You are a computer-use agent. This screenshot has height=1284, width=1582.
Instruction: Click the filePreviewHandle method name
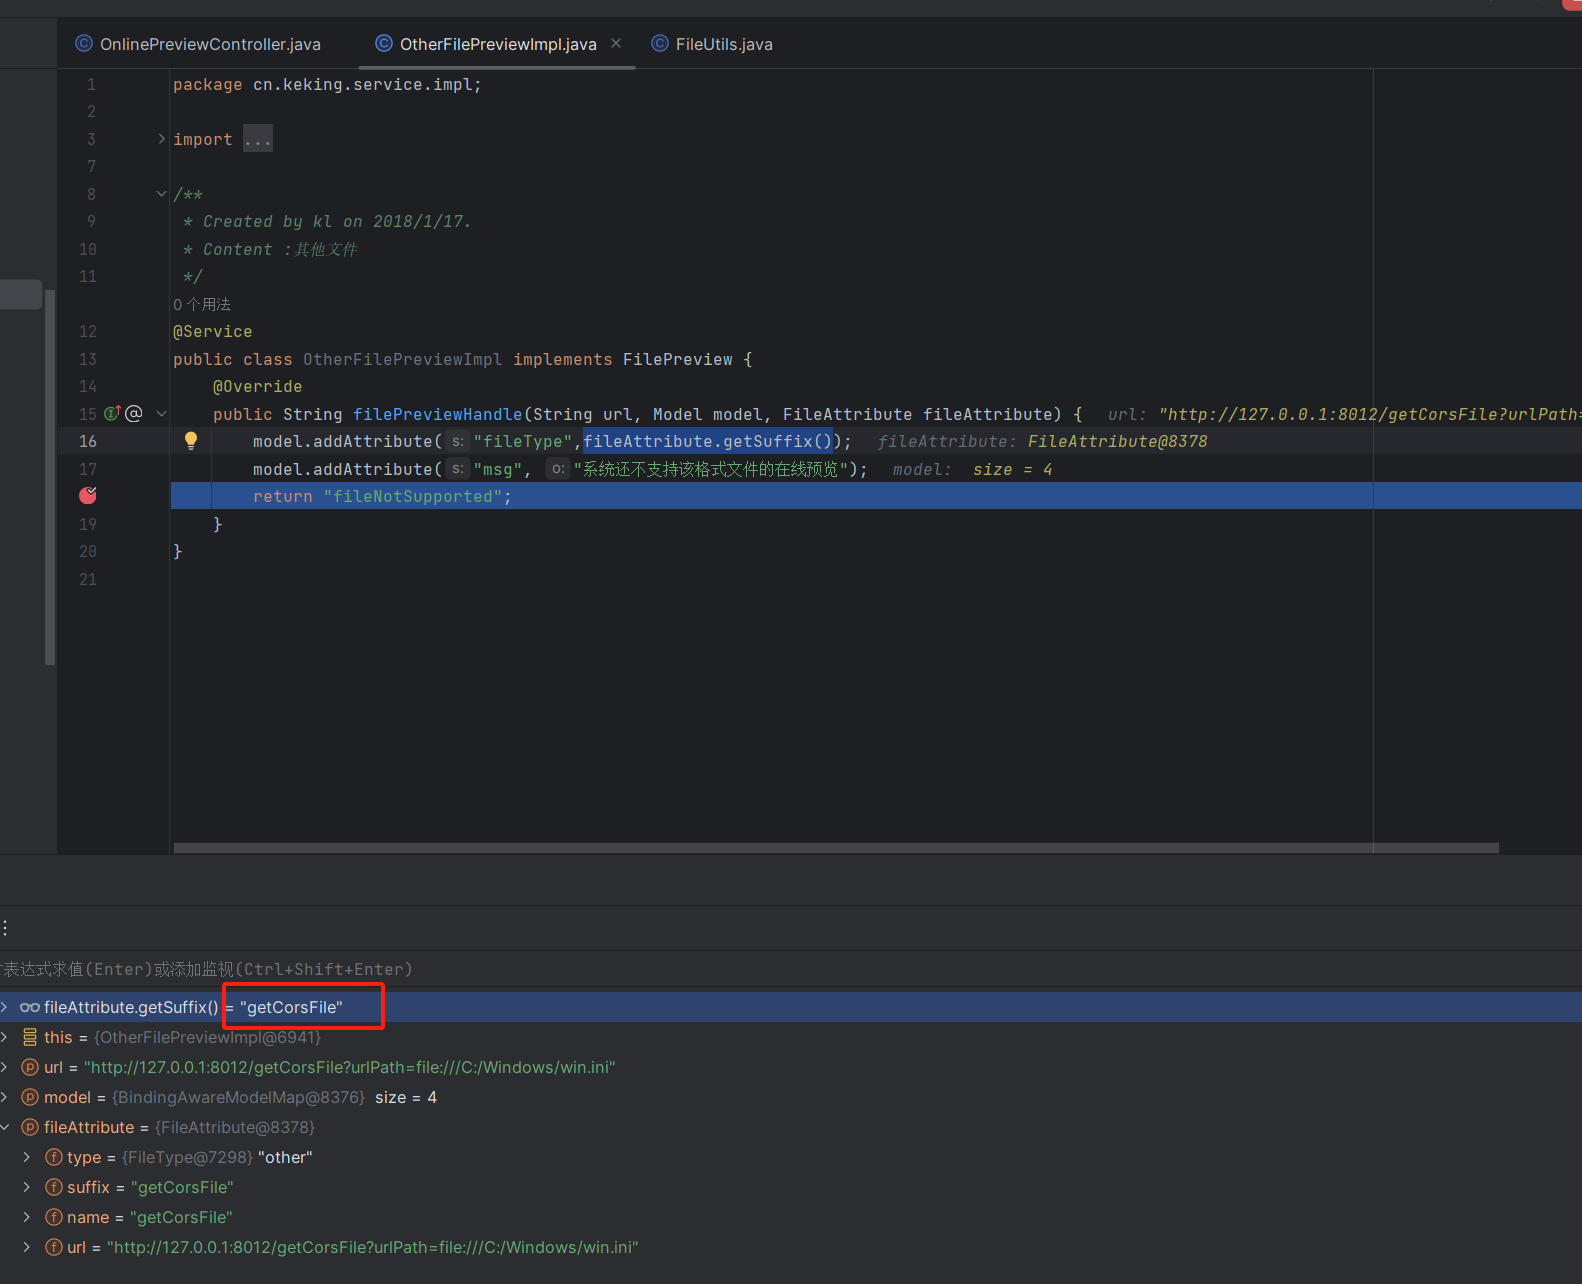click(x=438, y=414)
